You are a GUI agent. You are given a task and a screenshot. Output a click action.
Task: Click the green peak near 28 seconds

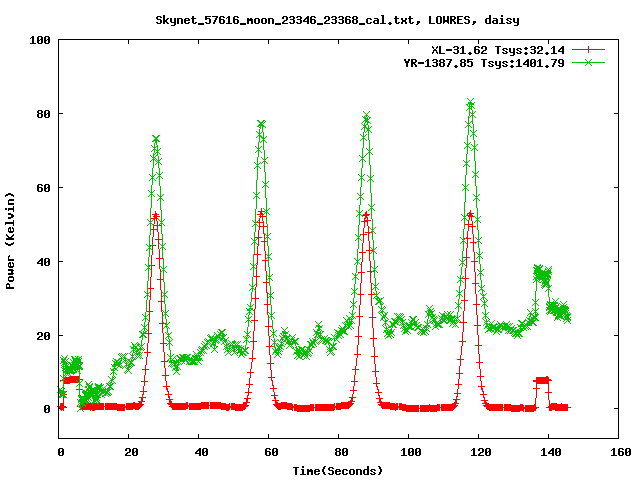(x=156, y=139)
